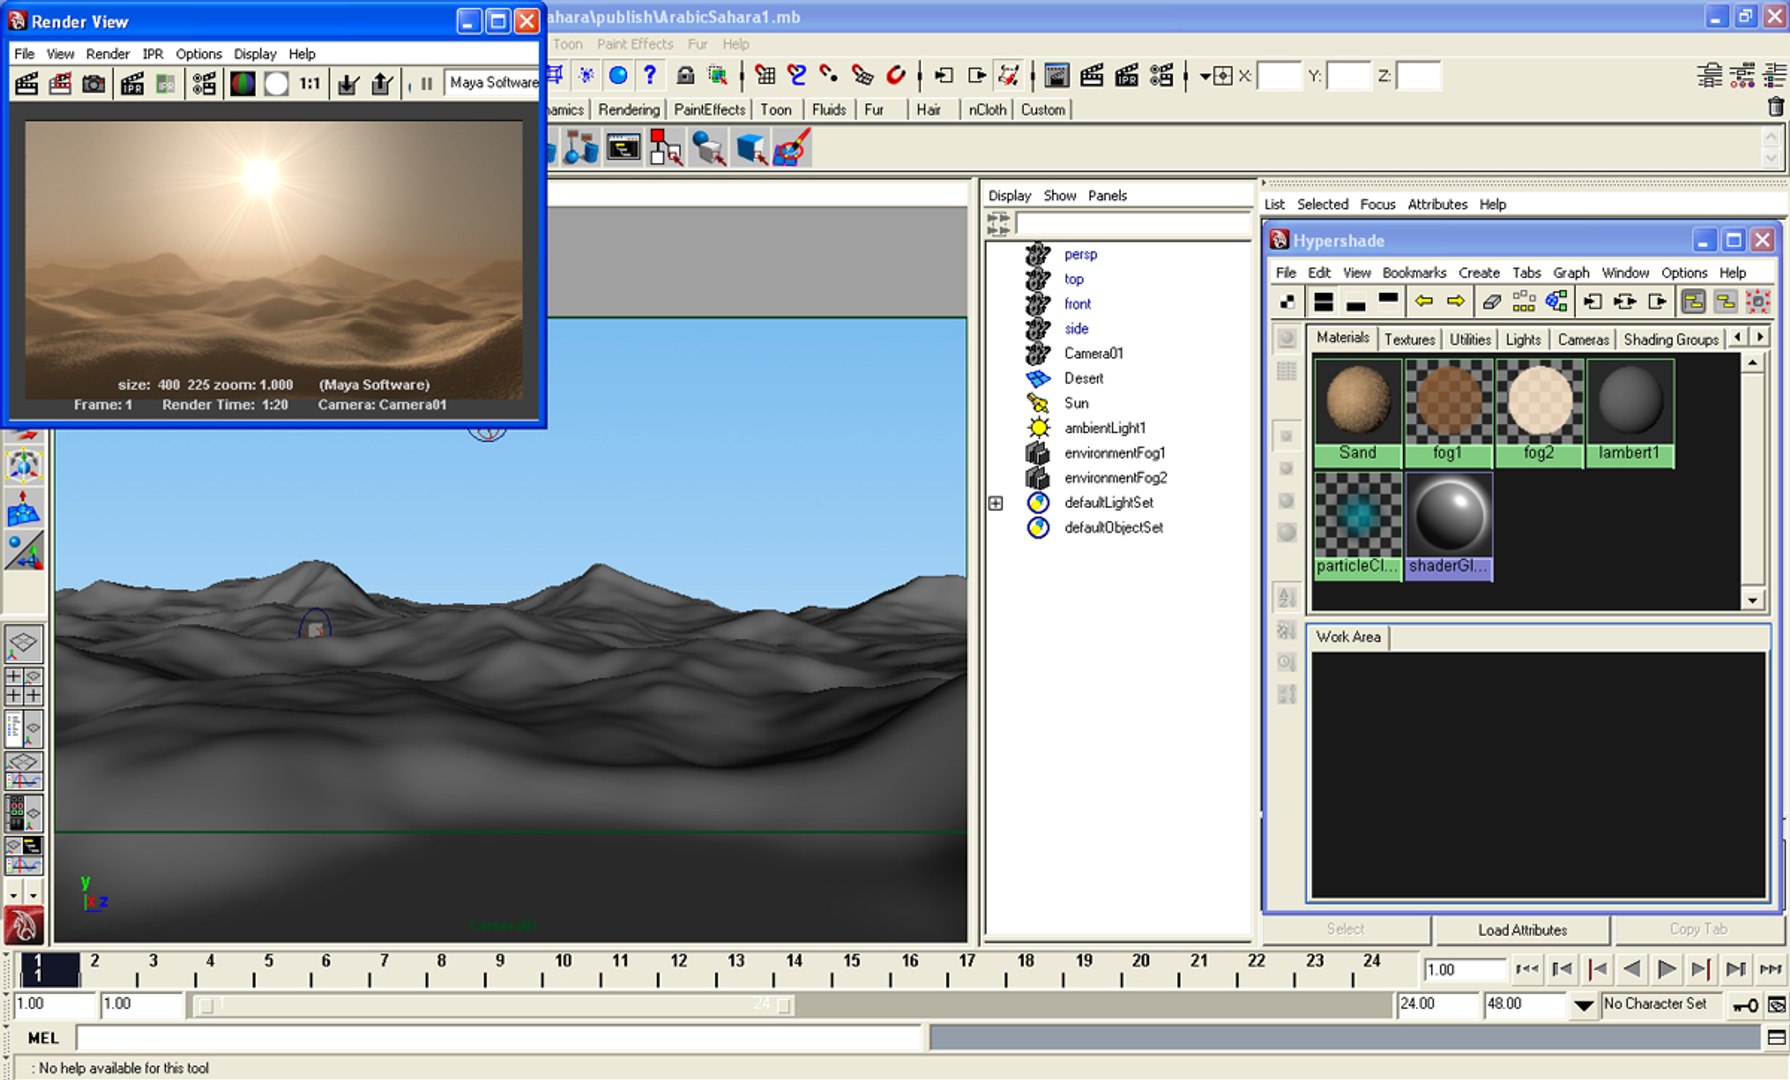Open the character set dropdown arrow
The height and width of the screenshot is (1080, 1790).
[x=1583, y=1005]
